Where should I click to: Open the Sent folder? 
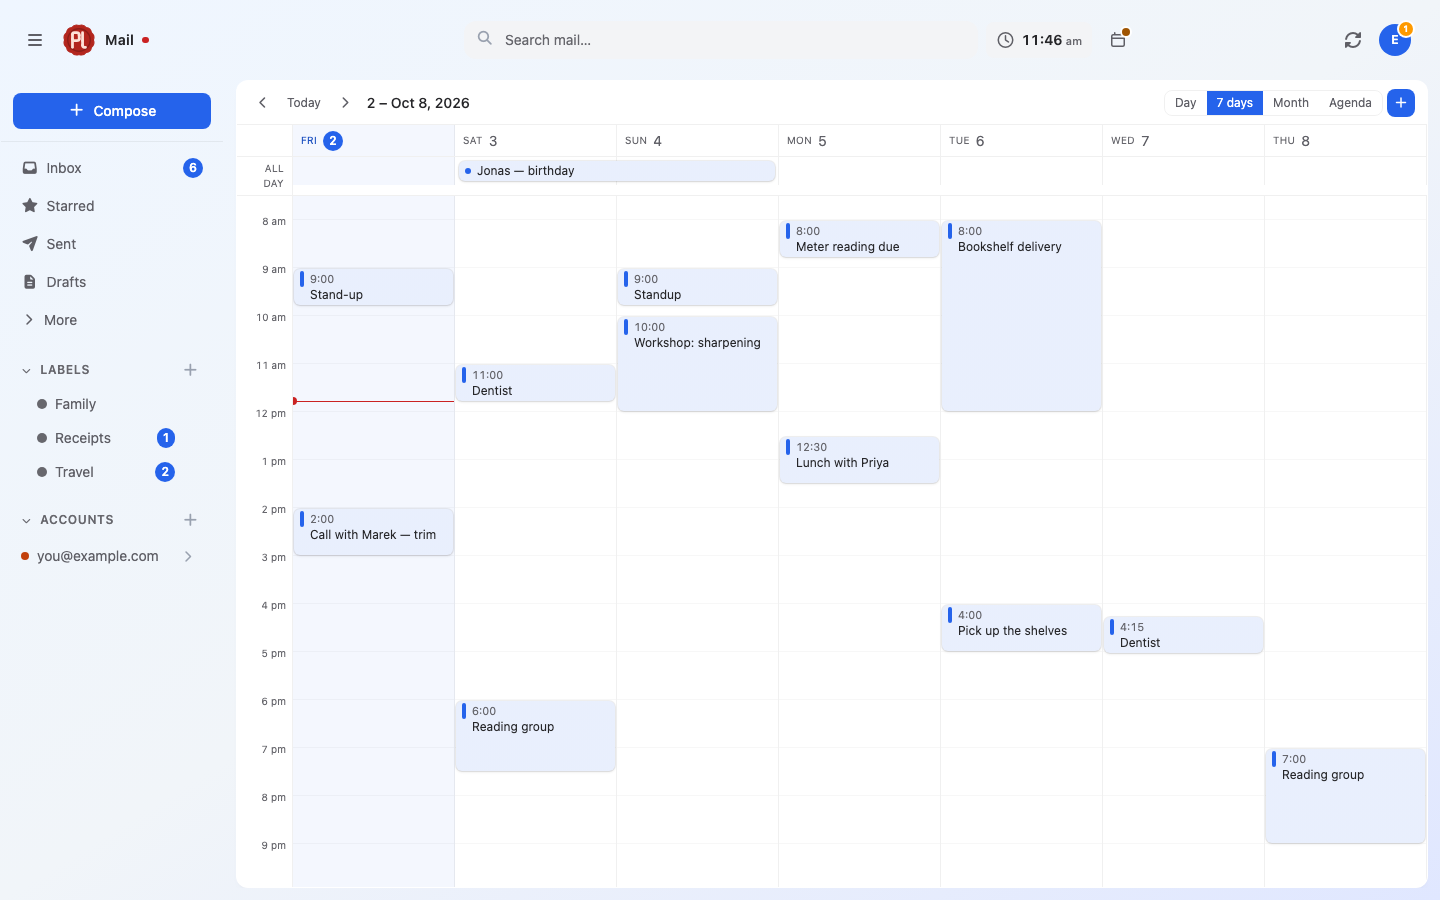point(112,244)
